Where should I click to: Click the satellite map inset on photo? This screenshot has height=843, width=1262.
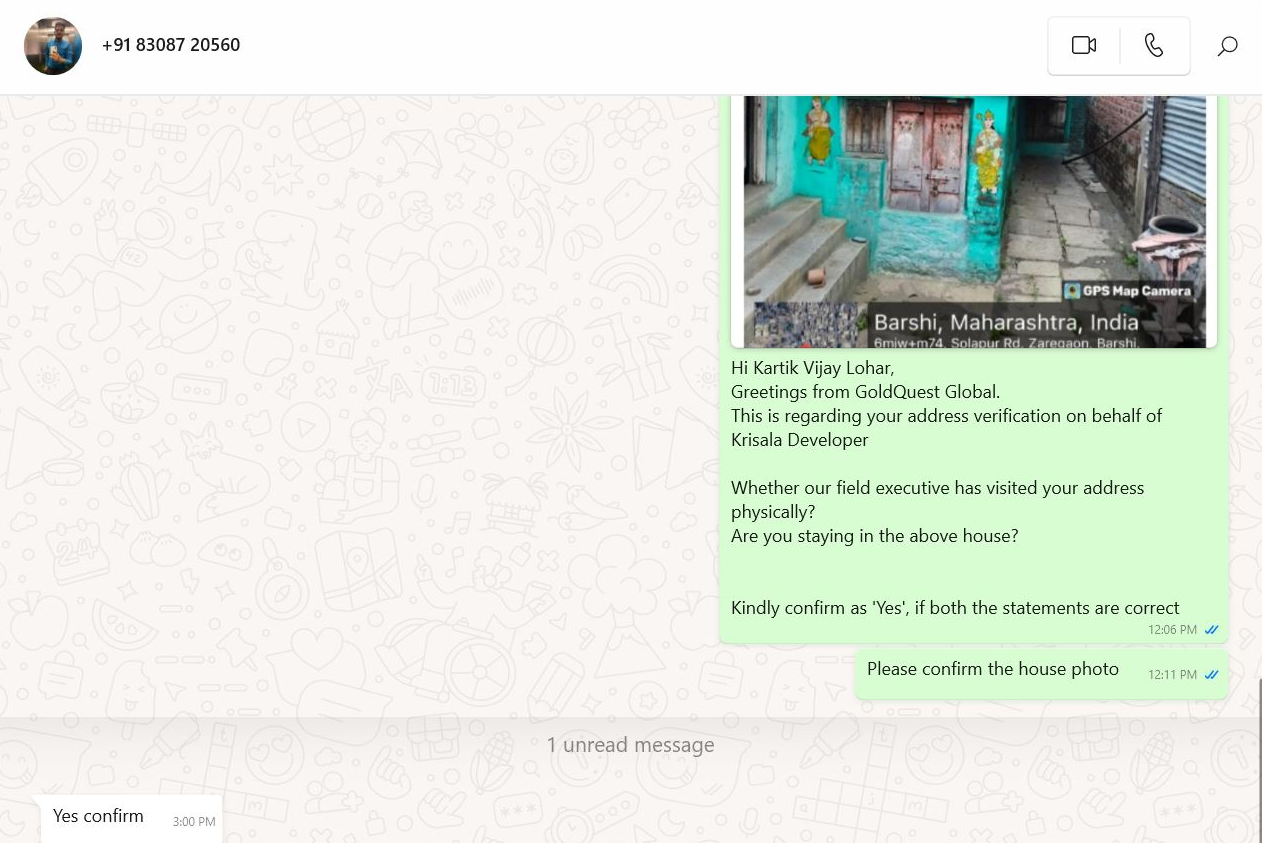coord(809,325)
